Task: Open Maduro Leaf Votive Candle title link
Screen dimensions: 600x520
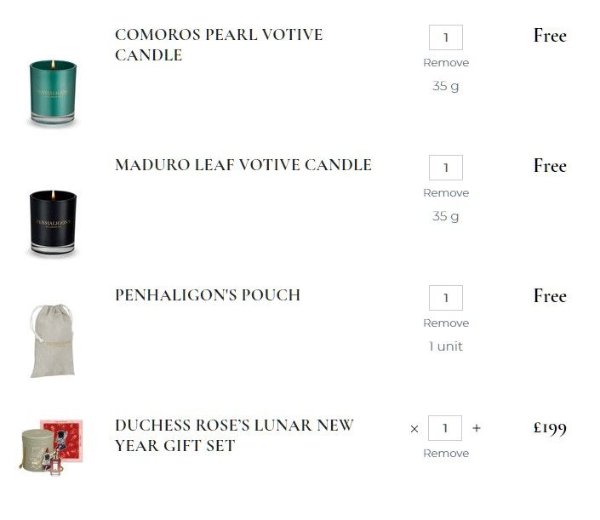Action: (243, 165)
